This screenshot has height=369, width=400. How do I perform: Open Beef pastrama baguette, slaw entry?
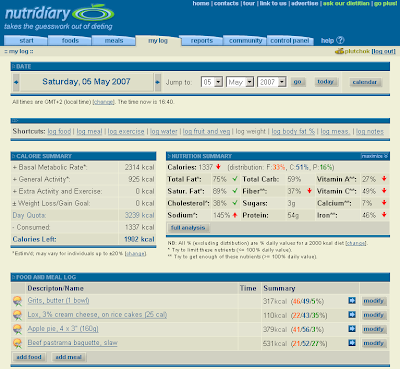click(x=72, y=343)
